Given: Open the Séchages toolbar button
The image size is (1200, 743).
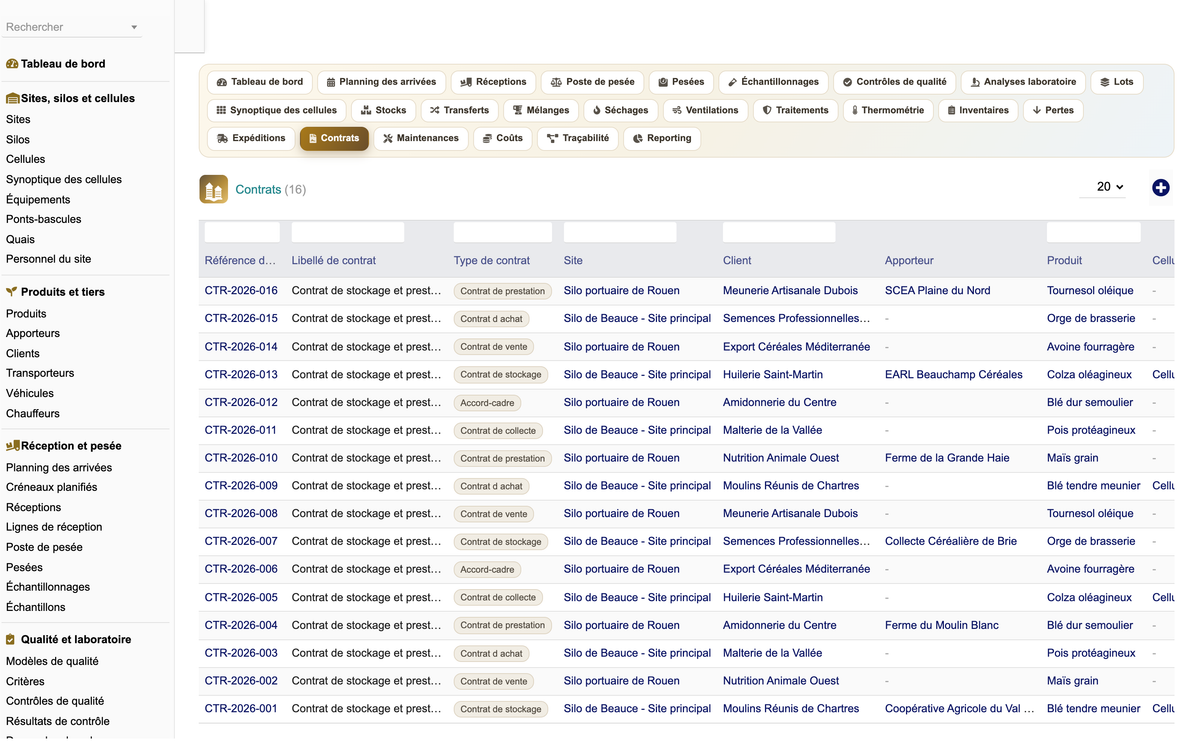Looking at the screenshot, I should [620, 110].
